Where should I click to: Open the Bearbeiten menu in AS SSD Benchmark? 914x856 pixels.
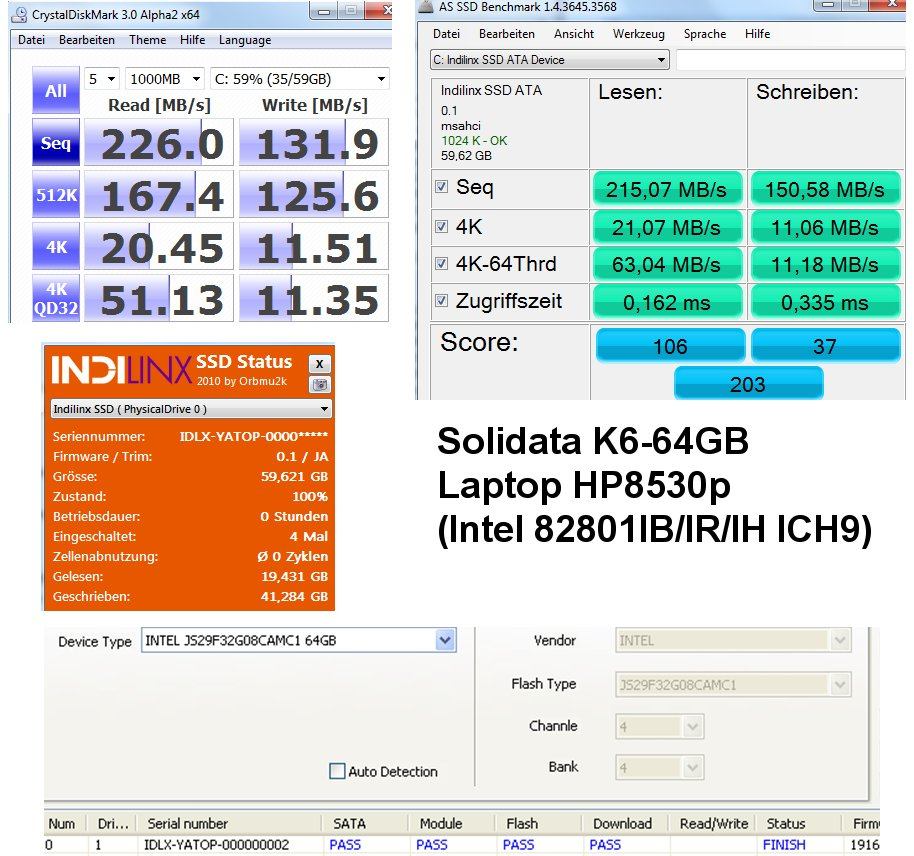pos(507,34)
